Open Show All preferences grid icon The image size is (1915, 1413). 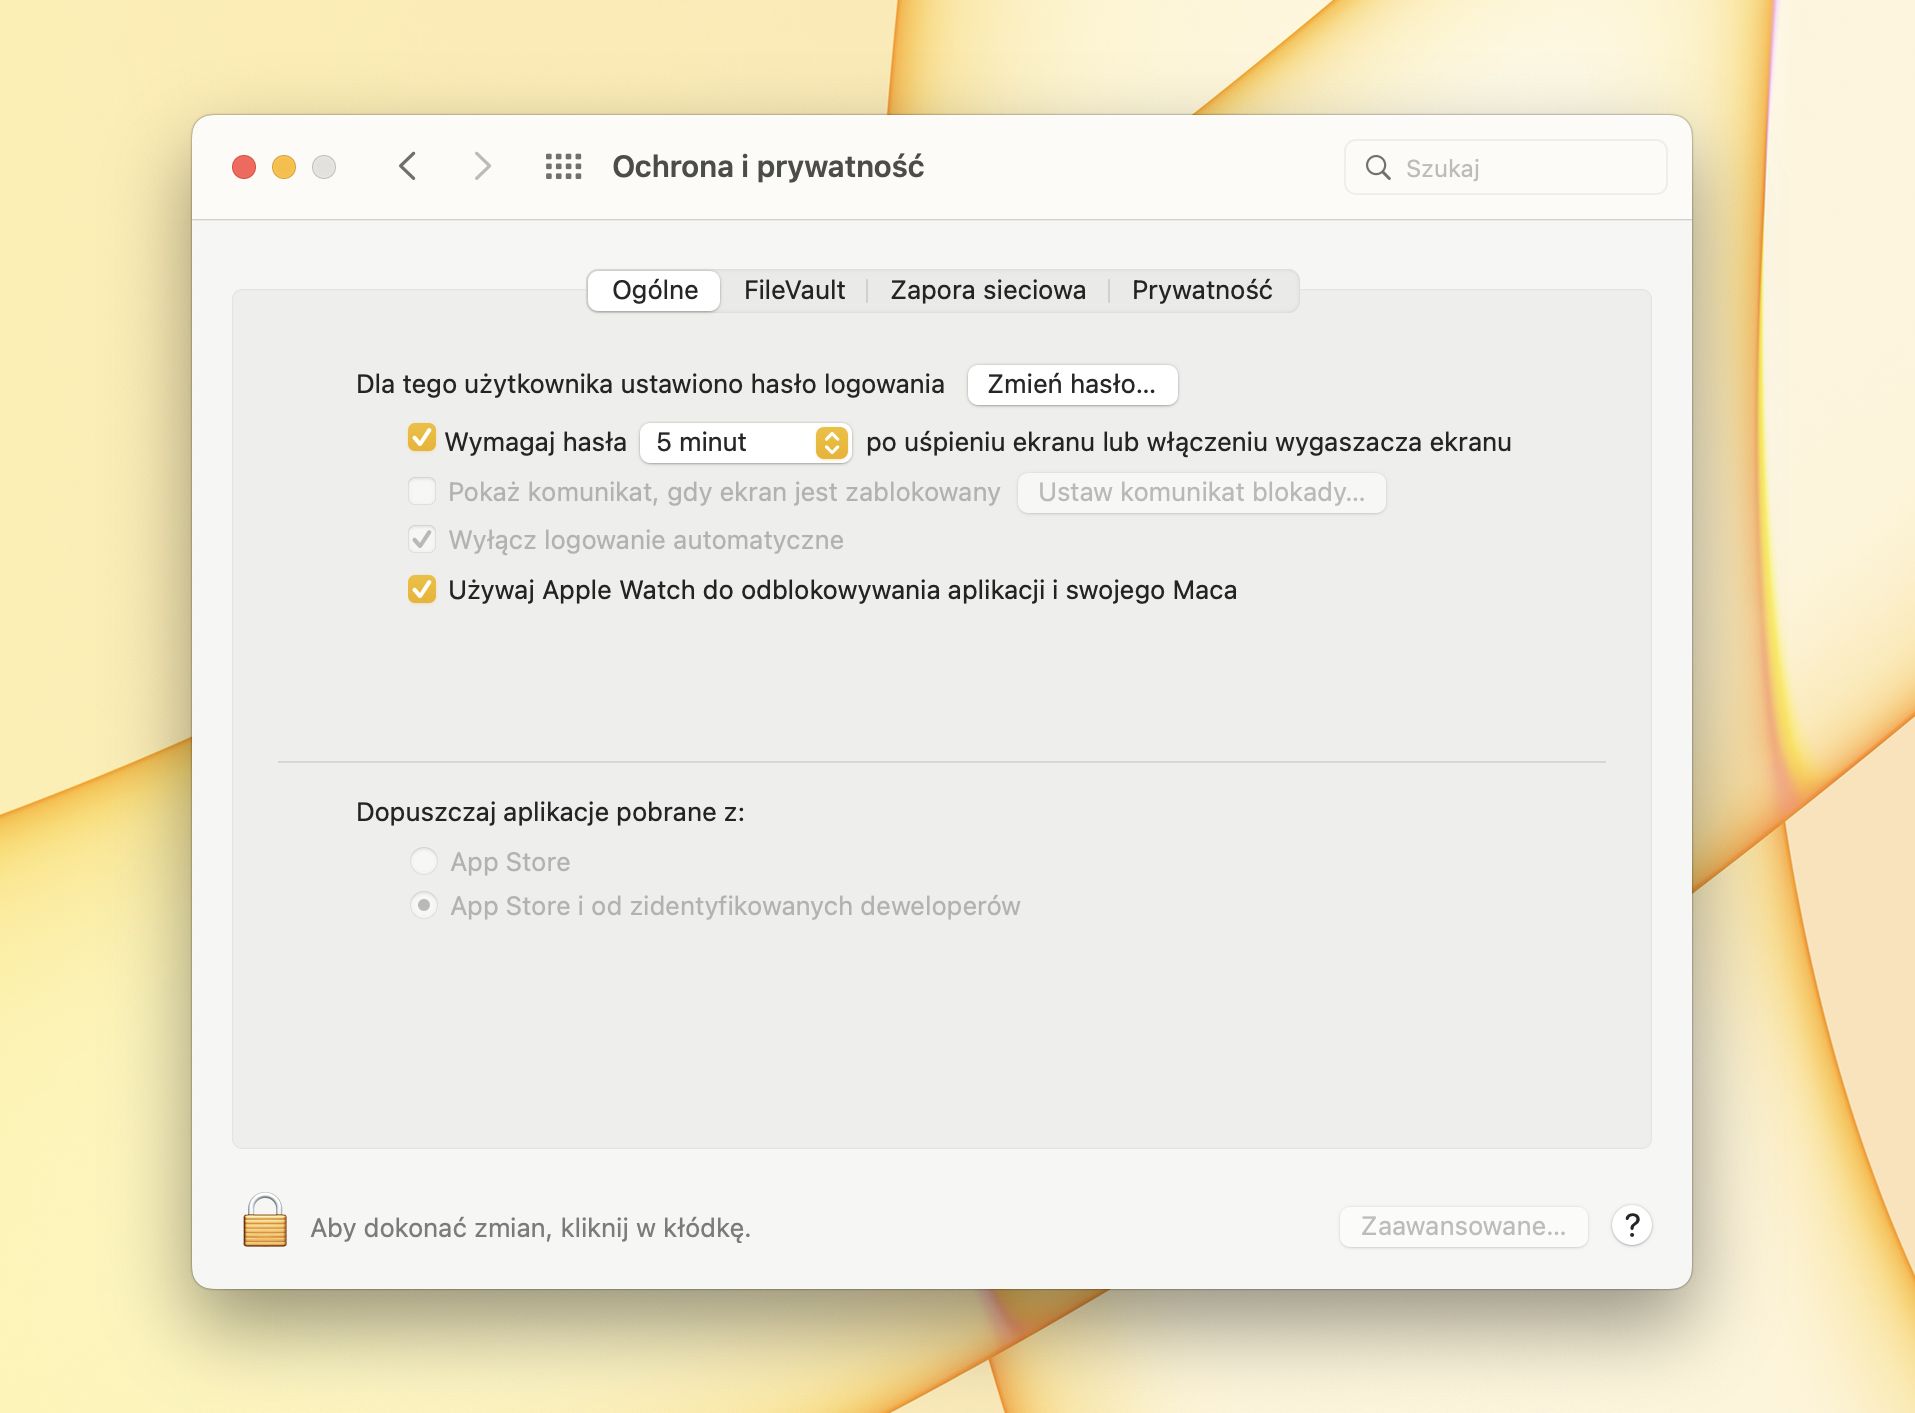[565, 167]
